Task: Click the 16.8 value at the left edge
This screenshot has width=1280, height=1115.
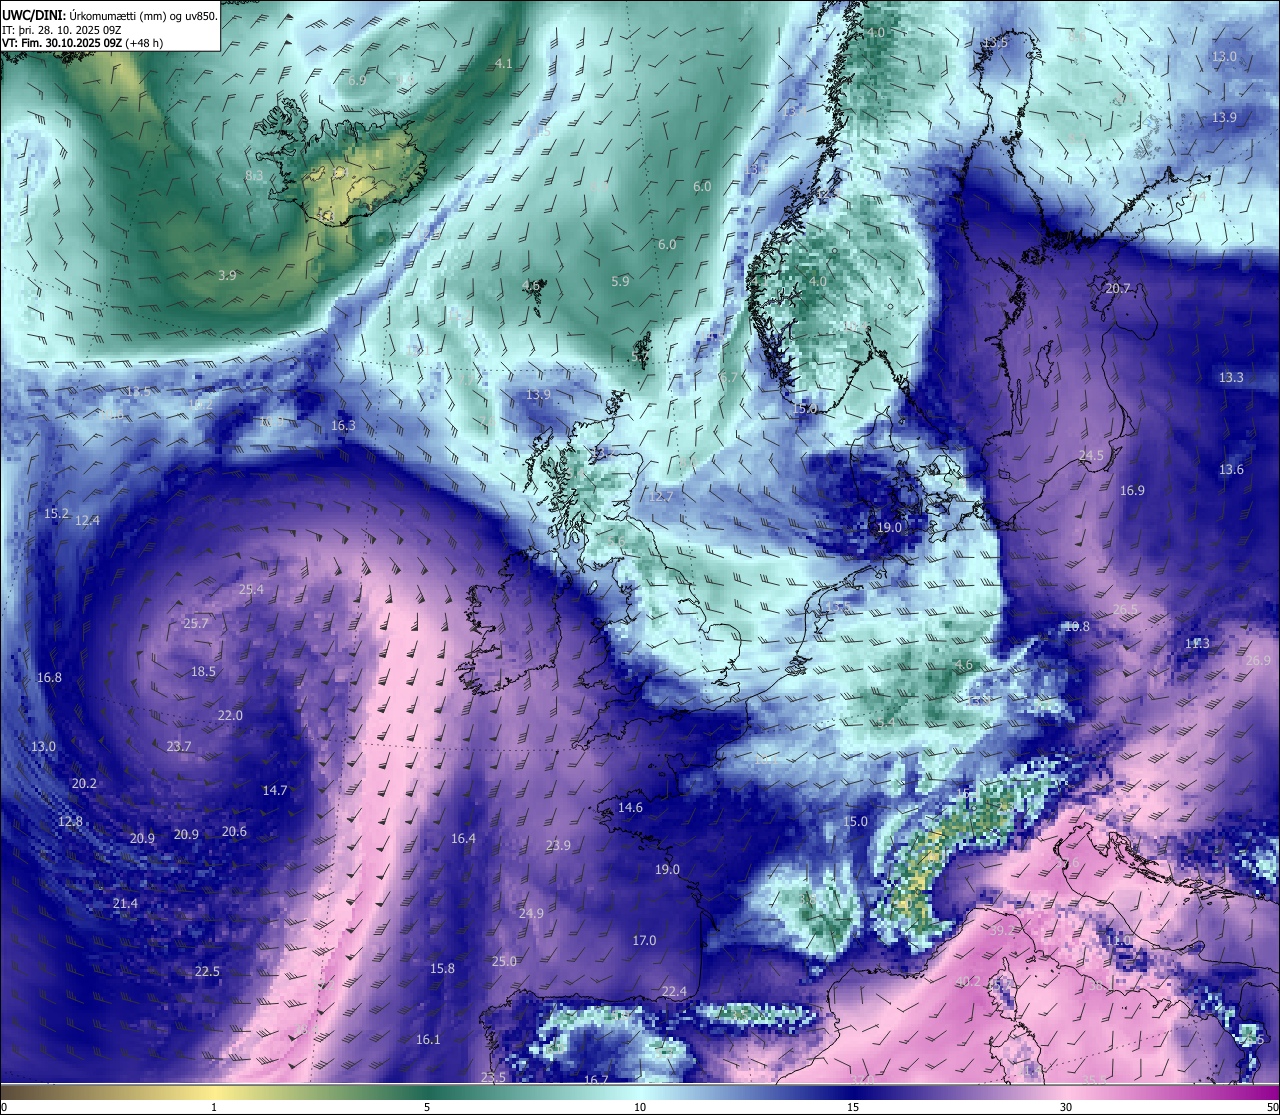Action: point(49,677)
